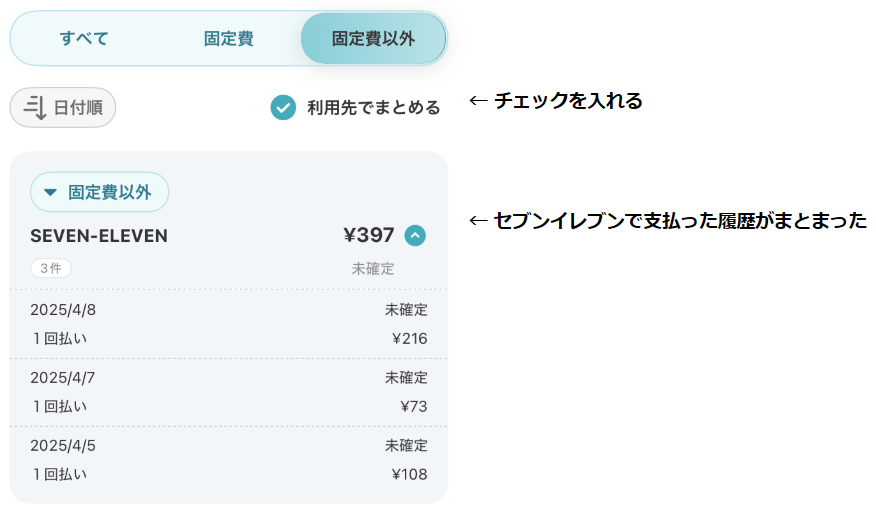Open the 2025/4/7 transaction entry
This screenshot has width=876, height=512.
coord(228,391)
